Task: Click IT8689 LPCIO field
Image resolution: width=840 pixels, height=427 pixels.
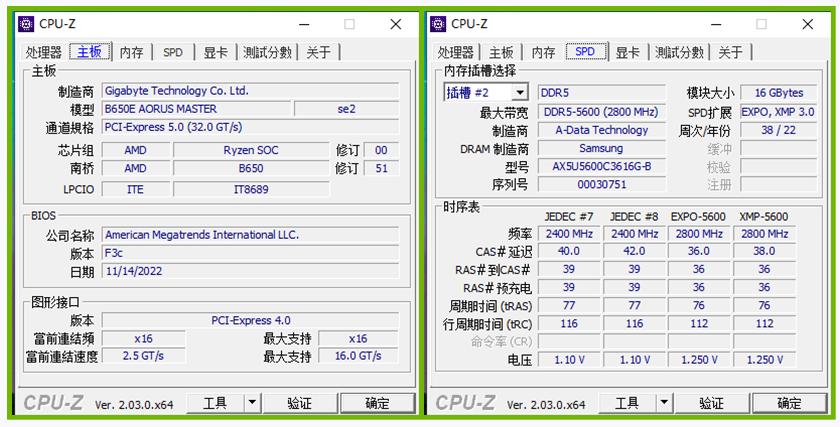Action: click(x=251, y=189)
